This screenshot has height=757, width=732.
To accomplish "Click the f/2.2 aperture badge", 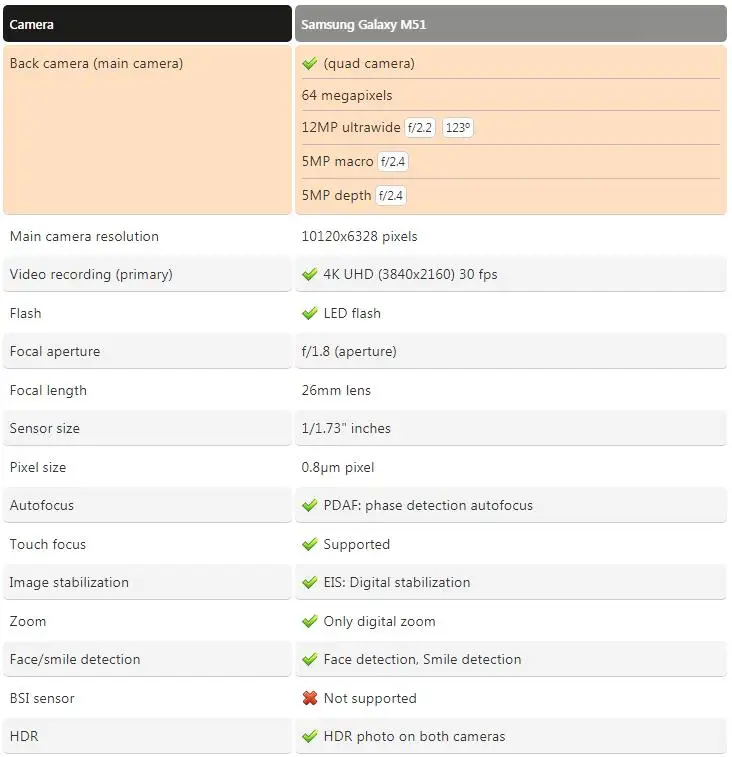I will point(420,128).
